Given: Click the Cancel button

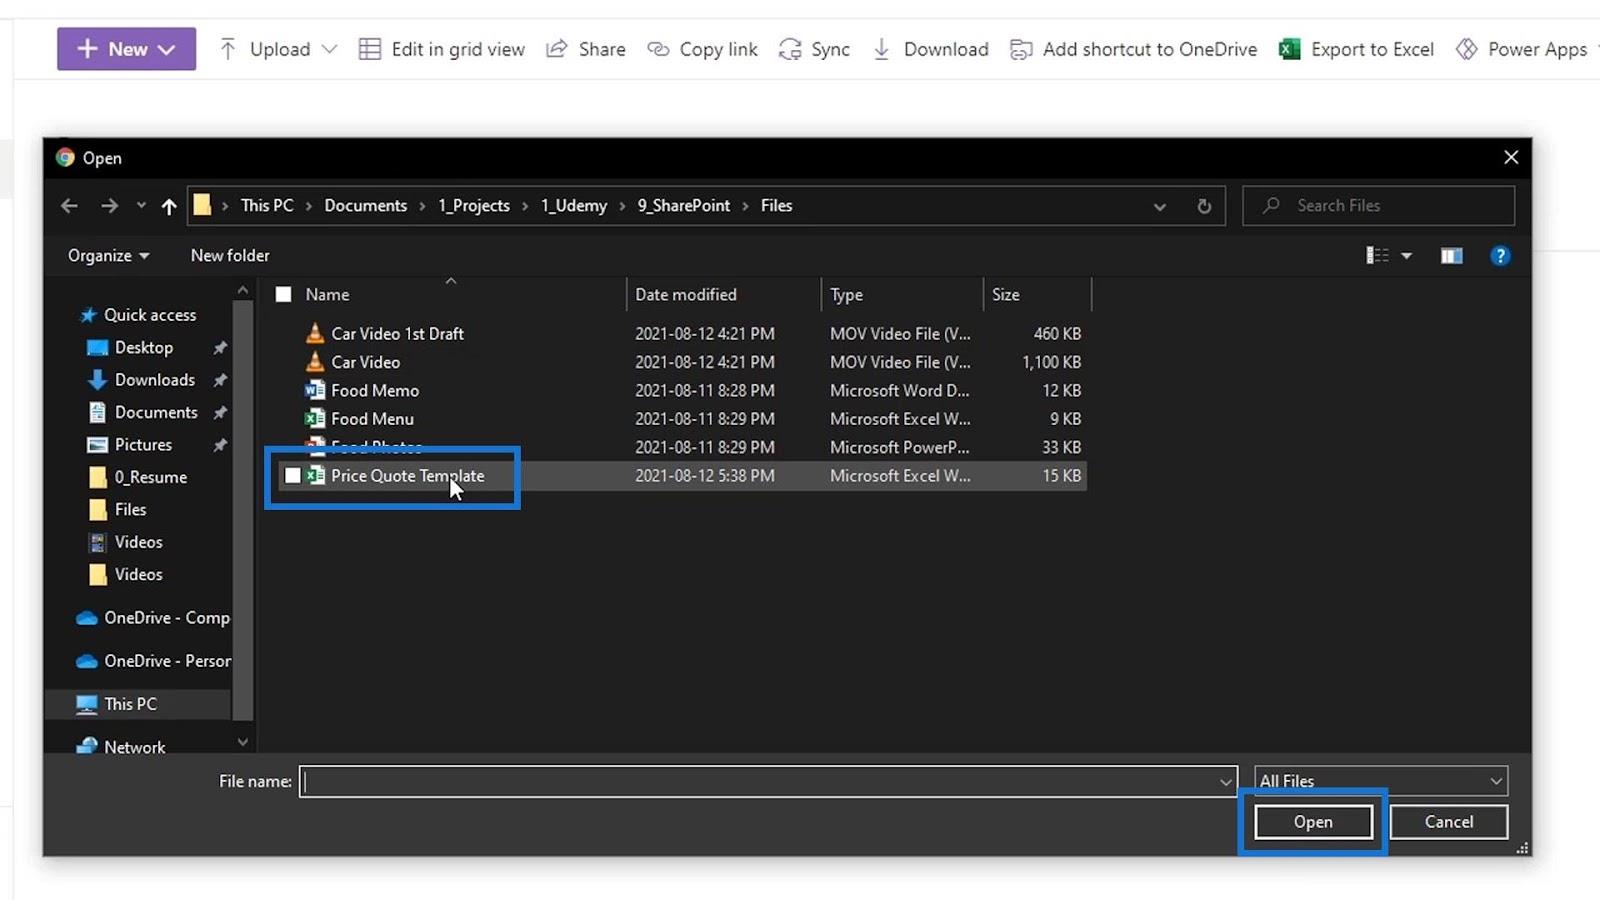Looking at the screenshot, I should (1449, 822).
